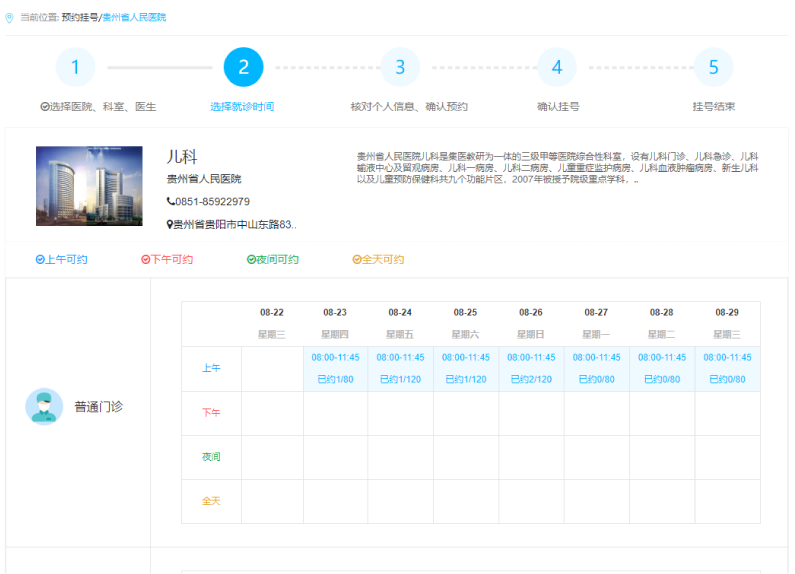795x574 pixels.
Task: Toggle the 上午可约 filter
Action: click(62, 260)
